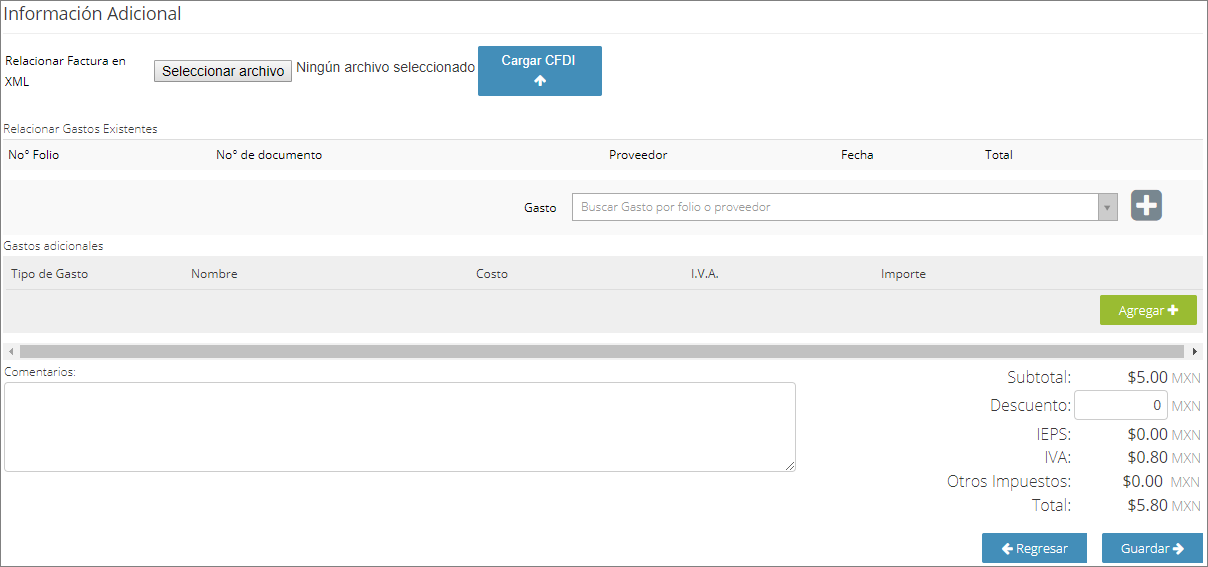Focus the Comentarios text area
Viewport: 1208px width, 567px height.
point(400,427)
